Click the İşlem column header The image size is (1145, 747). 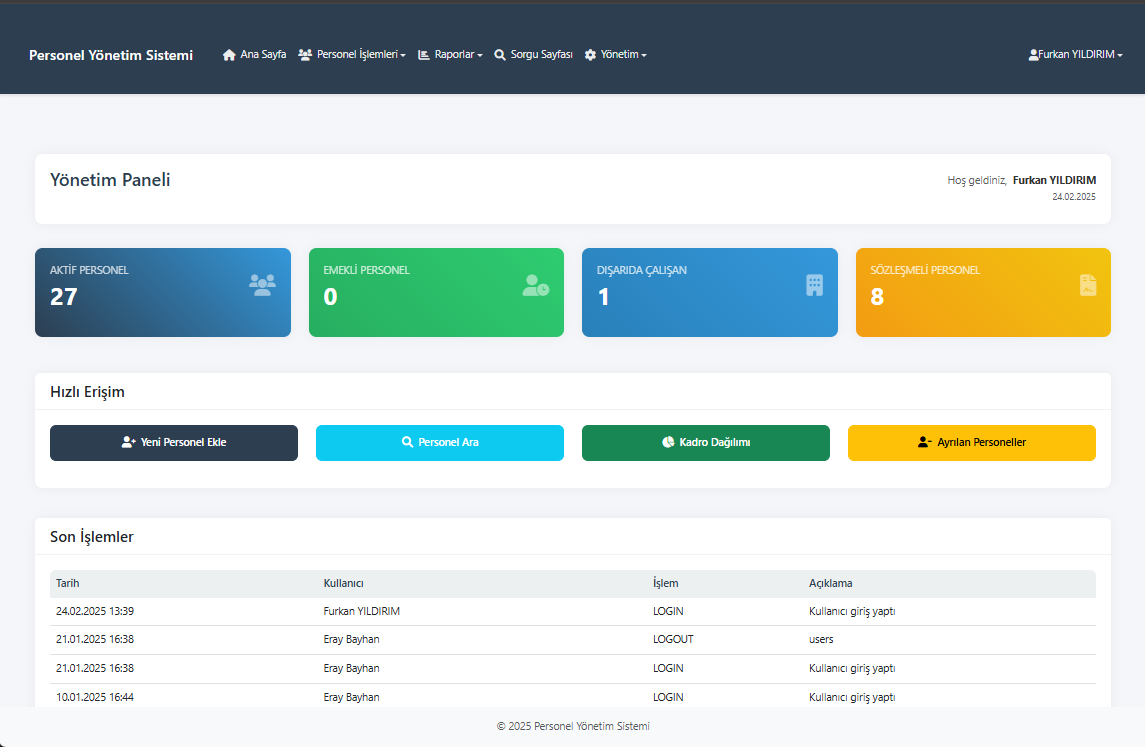(x=665, y=583)
